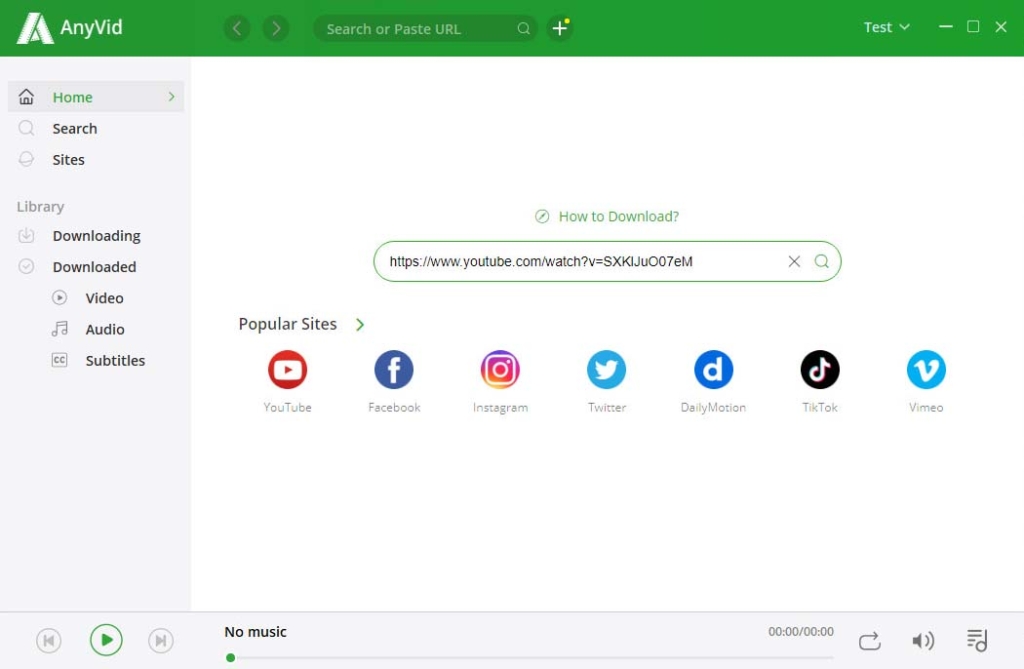Click the Instagram site icon
Viewport: 1024px width, 669px height.
click(x=500, y=370)
